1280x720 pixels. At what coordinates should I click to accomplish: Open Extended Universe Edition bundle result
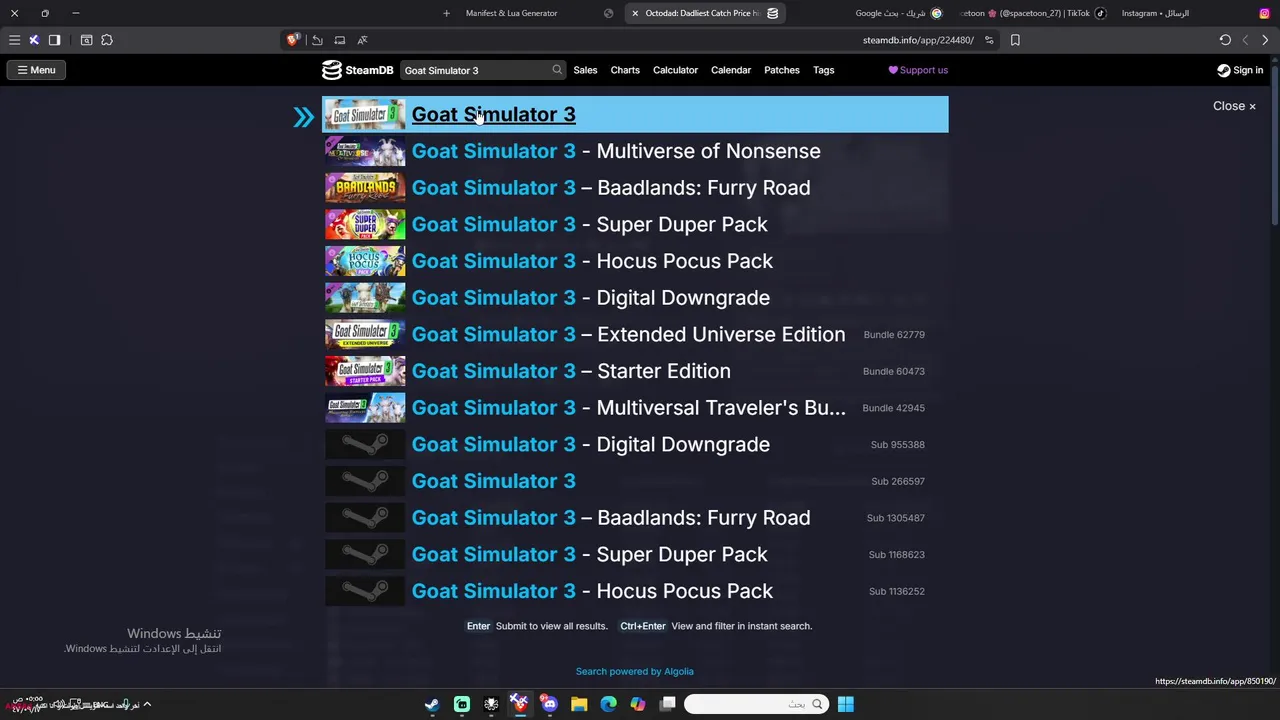coord(635,334)
